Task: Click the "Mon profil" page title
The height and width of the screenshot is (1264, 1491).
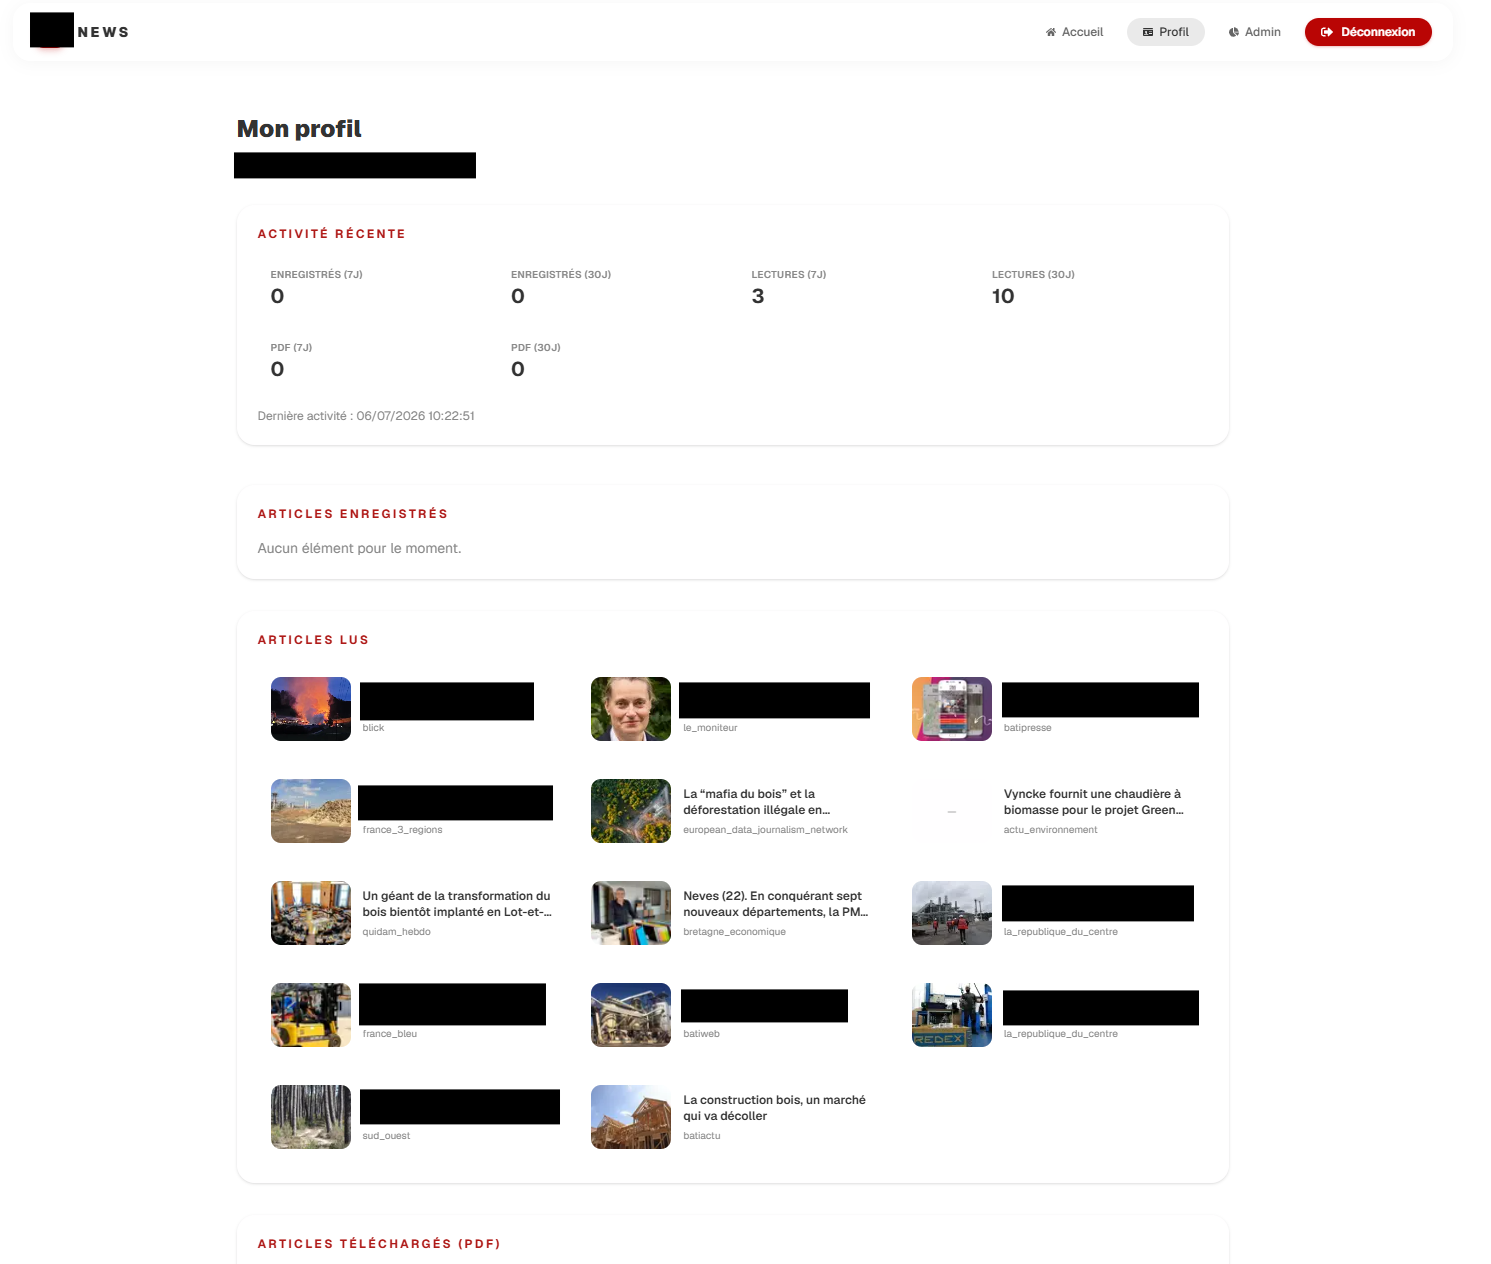Action: tap(299, 129)
